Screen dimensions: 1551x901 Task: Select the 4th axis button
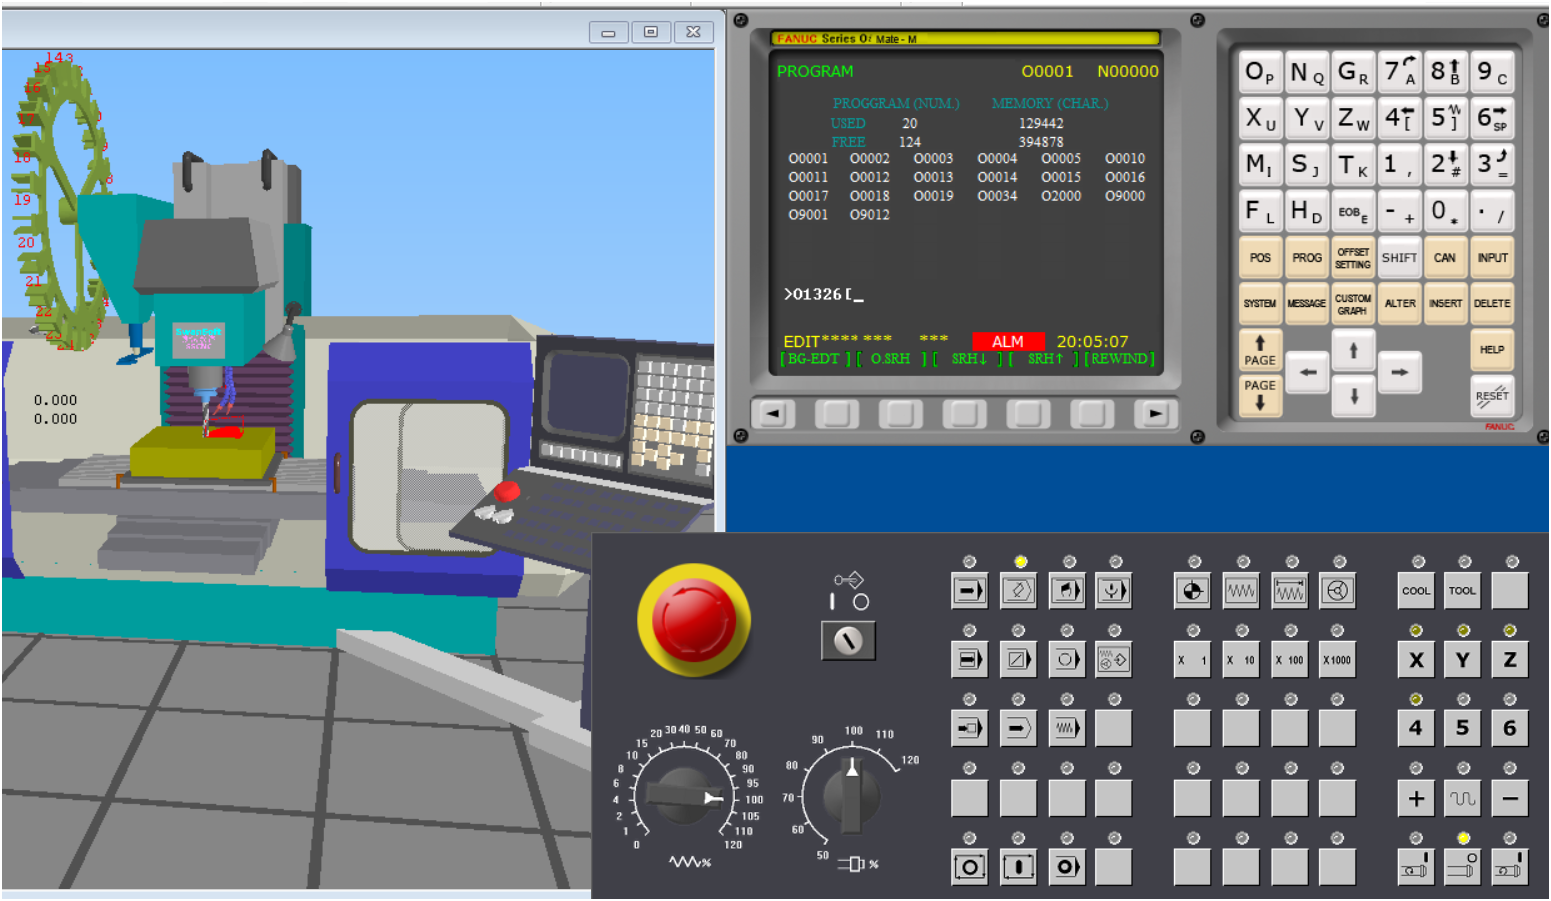[1415, 728]
